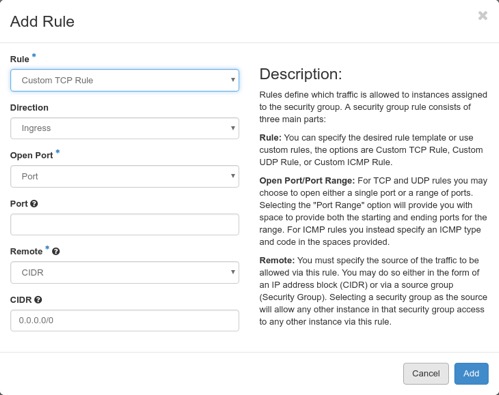Click the Open Port field label
The image size is (499, 395).
(x=32, y=156)
